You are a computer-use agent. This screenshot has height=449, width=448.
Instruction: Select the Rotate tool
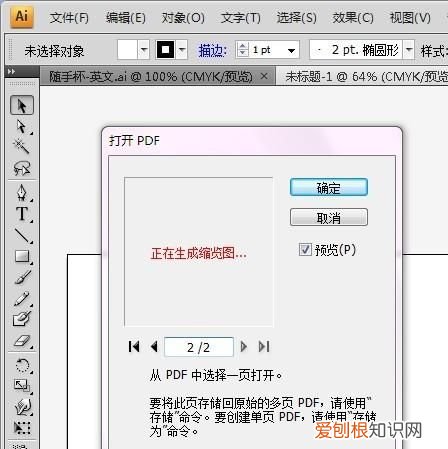pos(23,365)
